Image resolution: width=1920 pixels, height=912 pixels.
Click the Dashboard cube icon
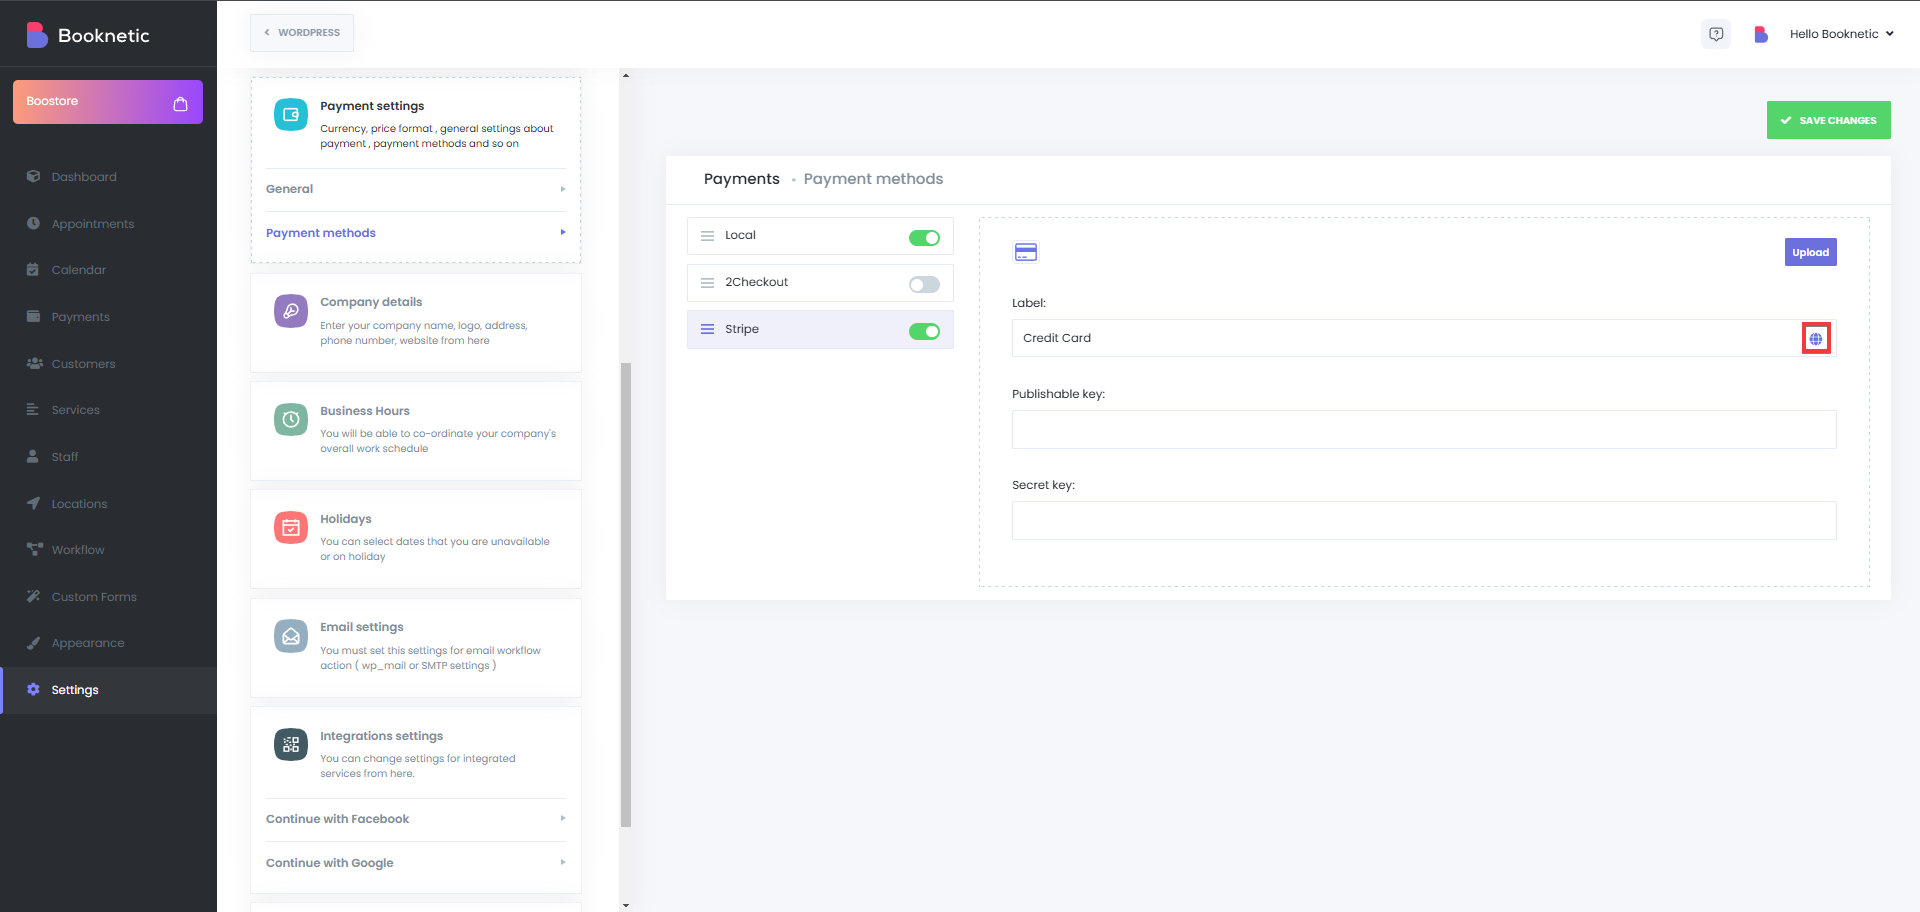pos(33,176)
